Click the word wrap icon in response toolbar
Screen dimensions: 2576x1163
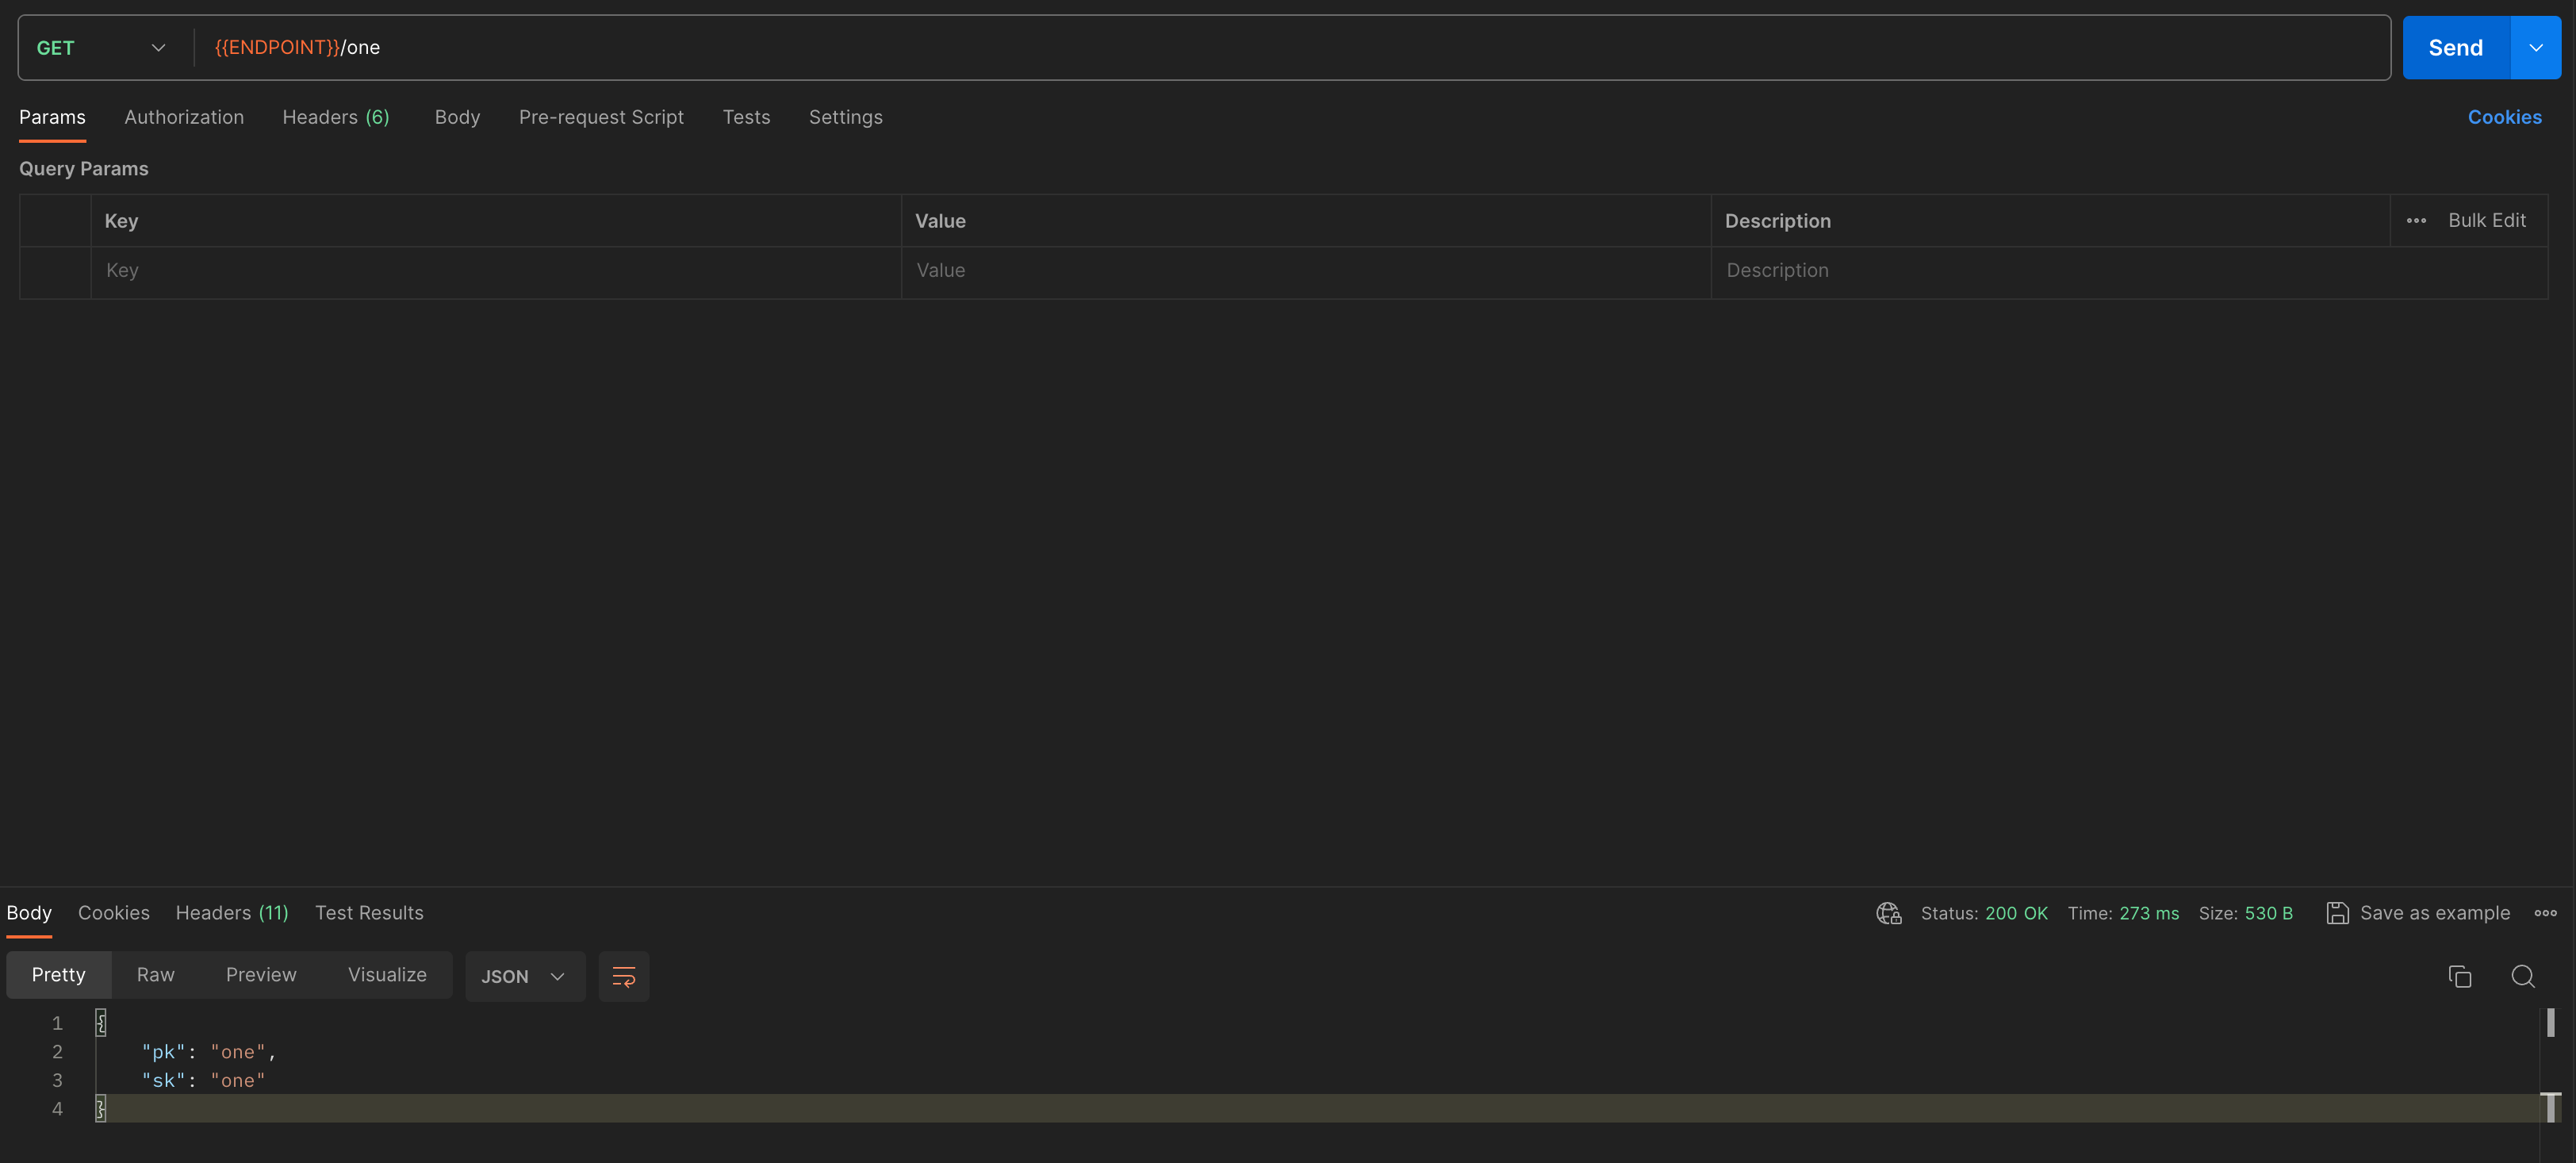623,976
